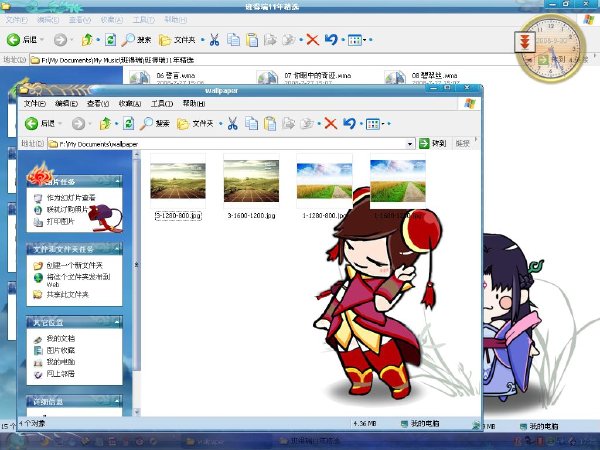Open 我的文档 under other places
Screen dimensions: 600x450
click(60, 339)
